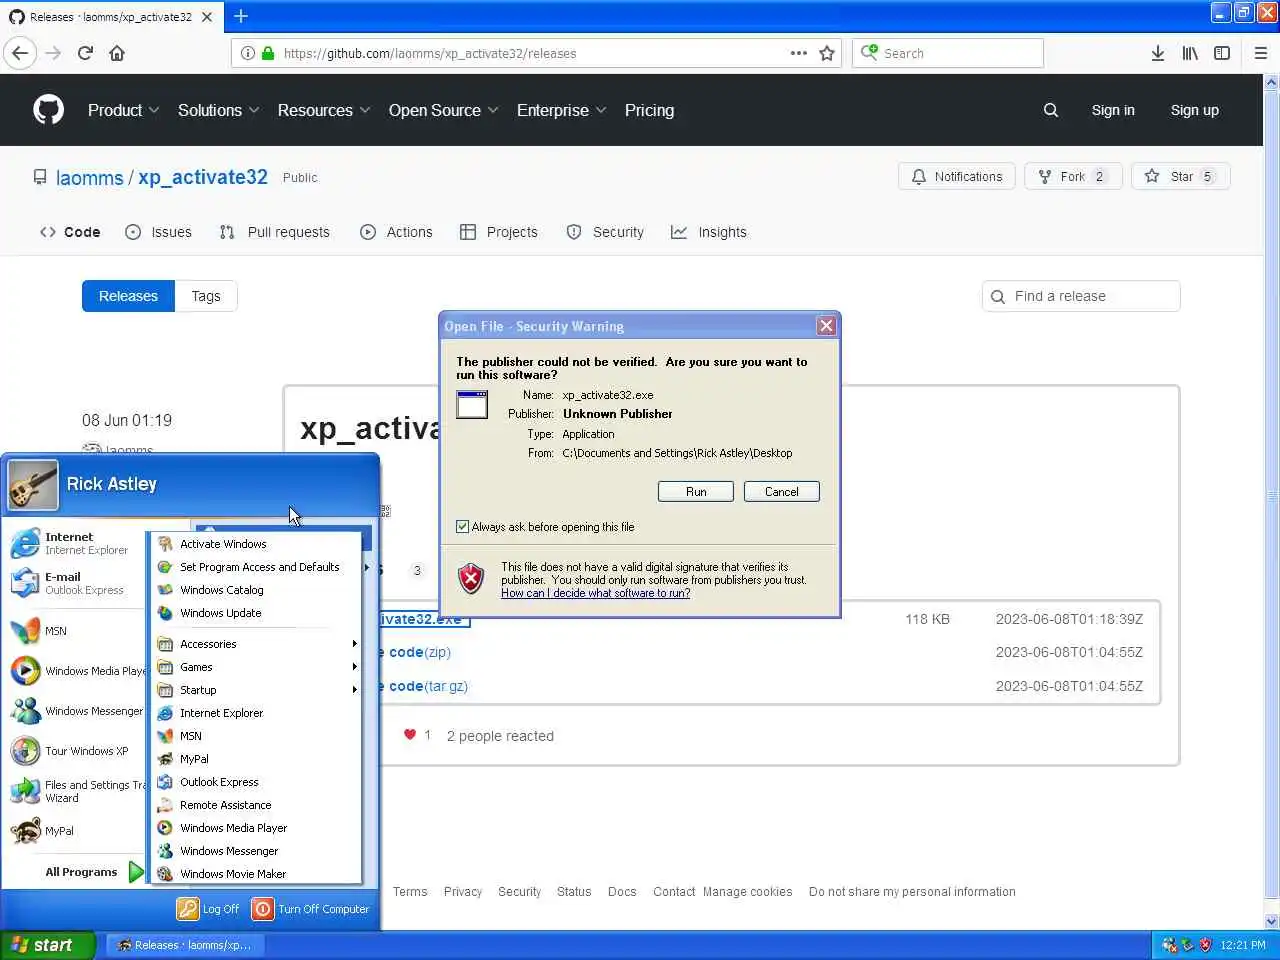The image size is (1280, 960).
Task: Click the Notifications button on the repo
Action: point(957,176)
